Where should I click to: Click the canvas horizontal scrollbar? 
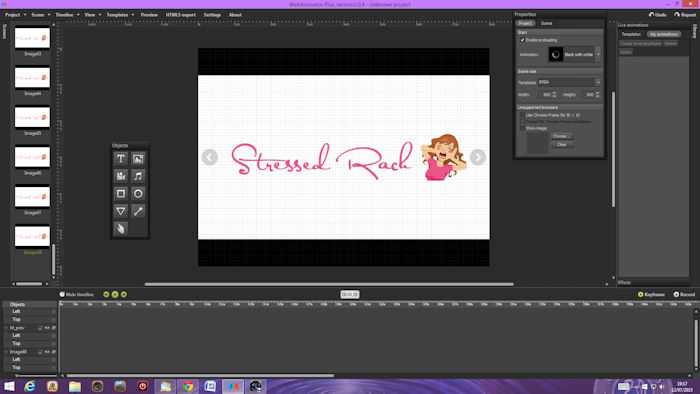[329, 284]
